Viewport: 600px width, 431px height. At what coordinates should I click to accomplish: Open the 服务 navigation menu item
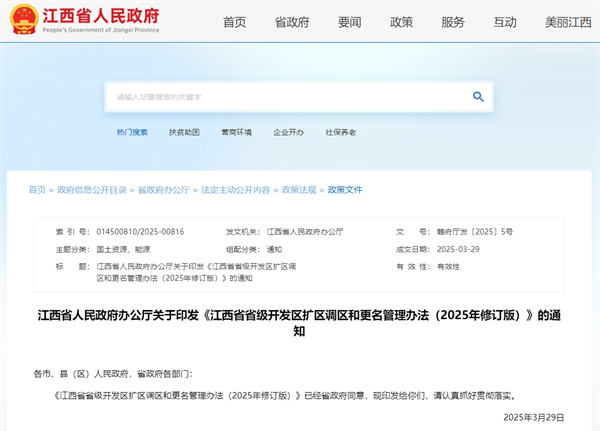(453, 22)
